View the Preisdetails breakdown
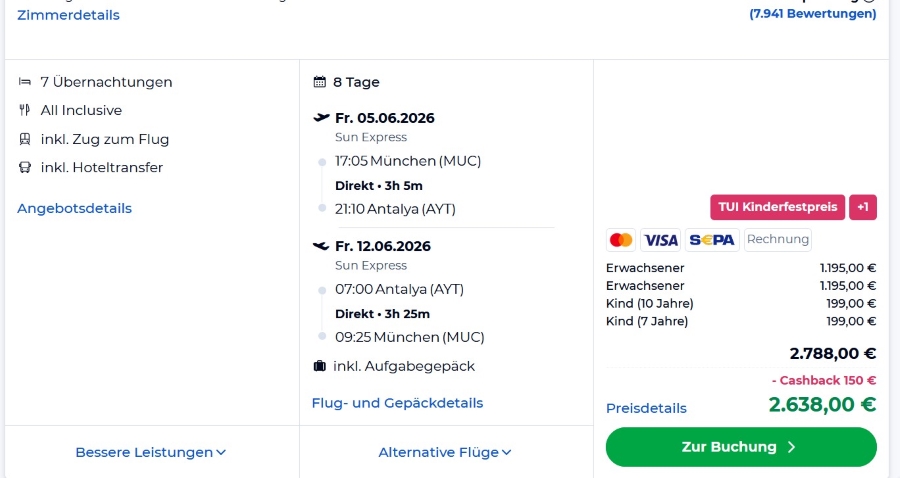 (x=646, y=408)
